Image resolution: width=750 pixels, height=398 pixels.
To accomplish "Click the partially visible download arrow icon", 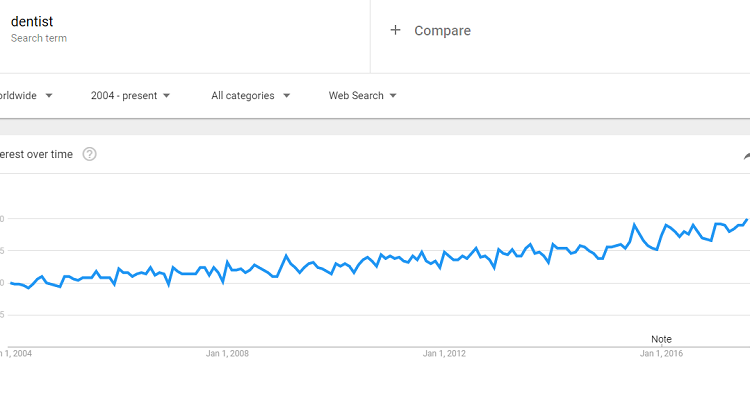I will pos(747,156).
